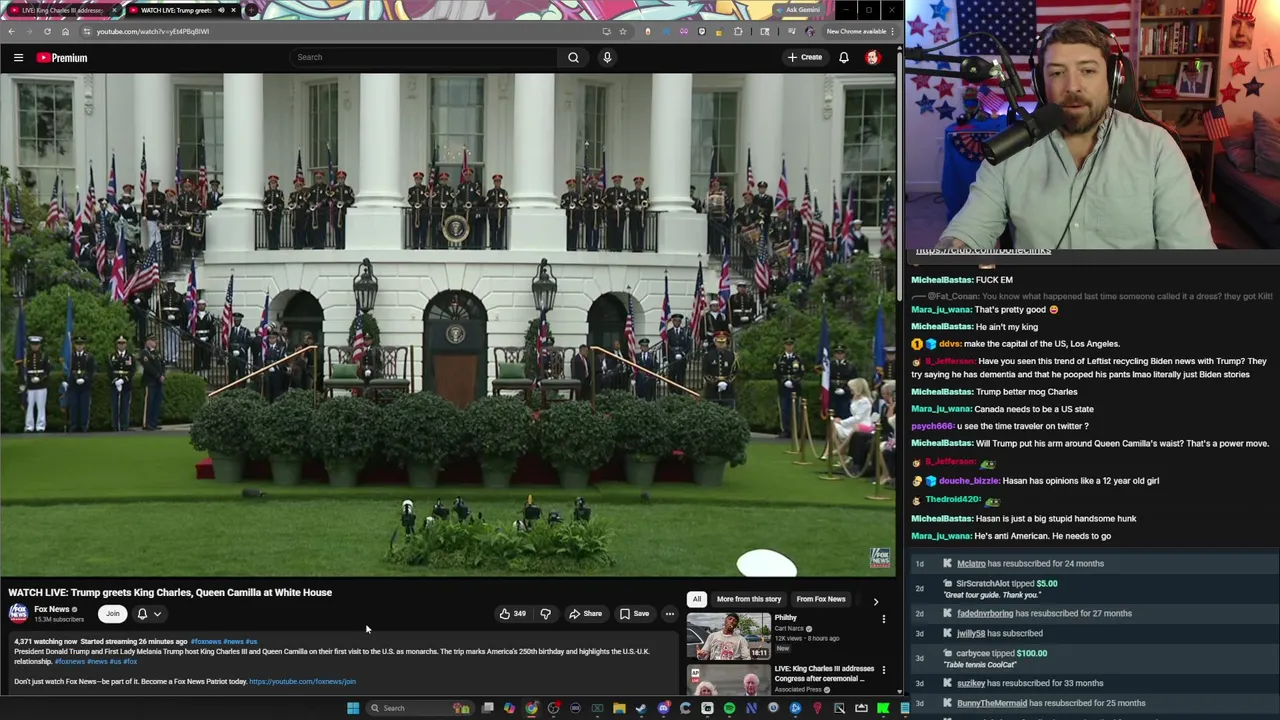
Task: Start voice search with the microphone icon
Action: click(x=607, y=57)
